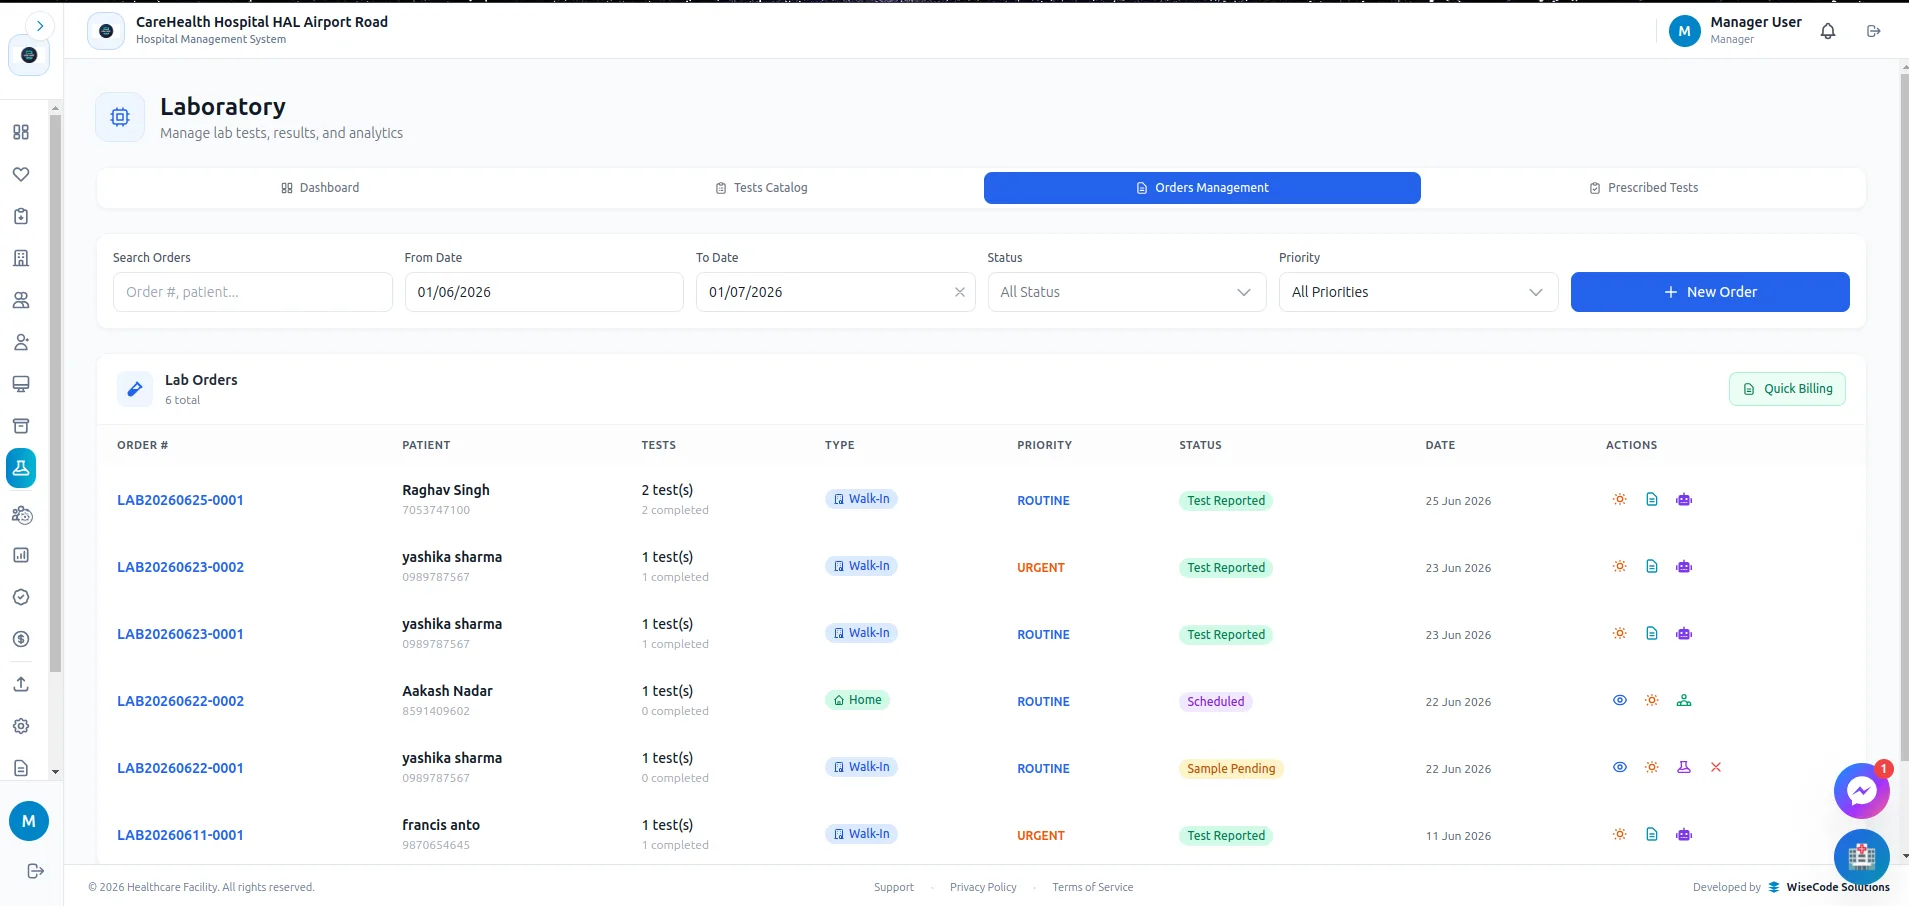Click patient name francis anto
Screen dimensions: 1909x906
click(441, 825)
